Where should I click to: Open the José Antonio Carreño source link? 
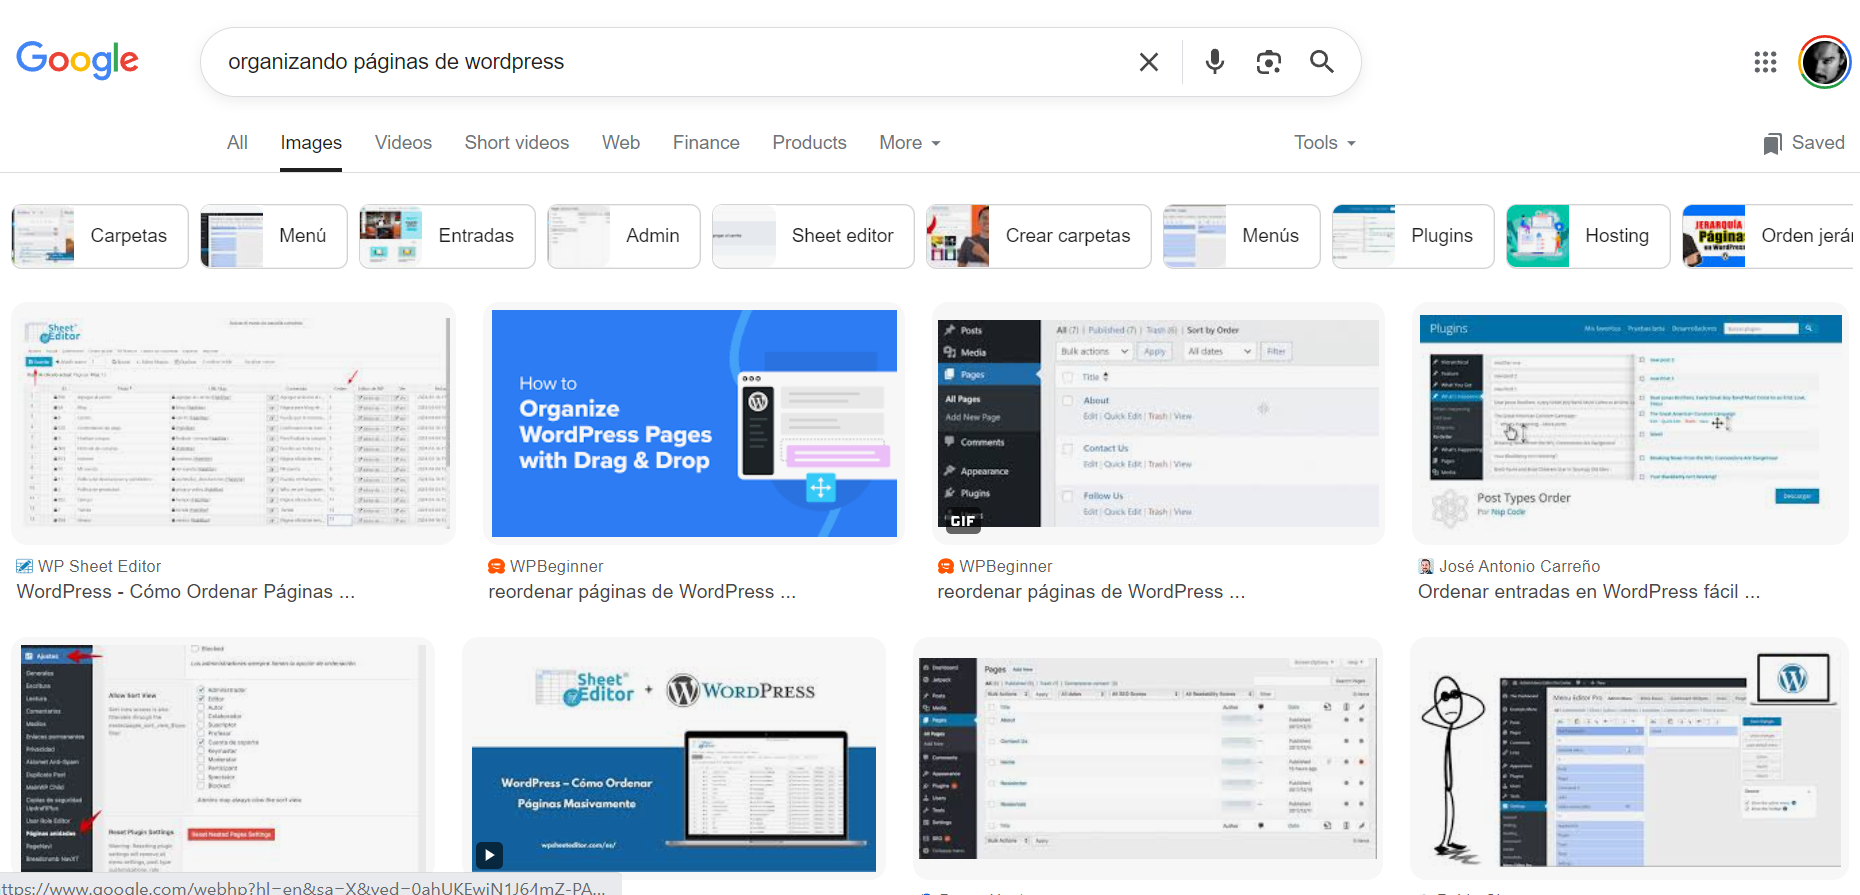[x=1519, y=566]
